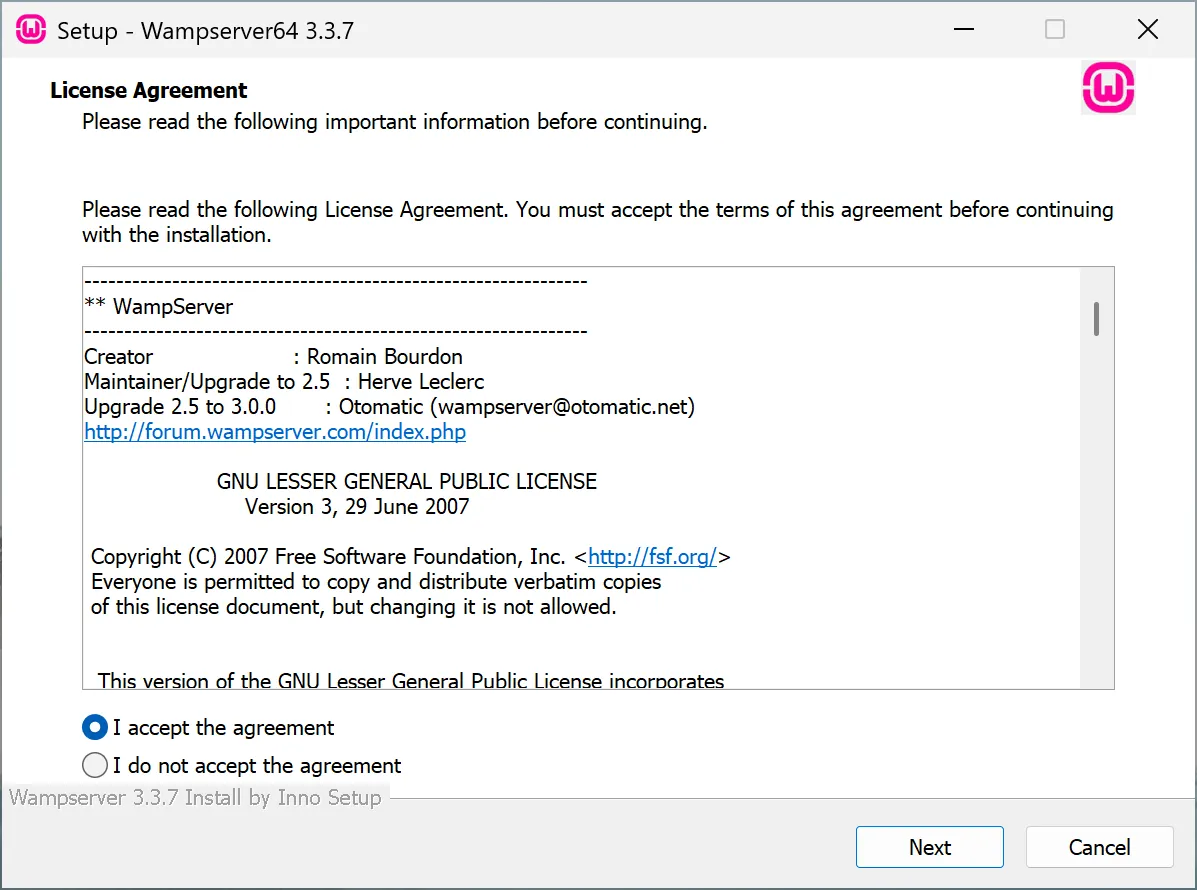Click the Wampserver icon in the title bar
This screenshot has width=1197, height=890.
(x=31, y=30)
